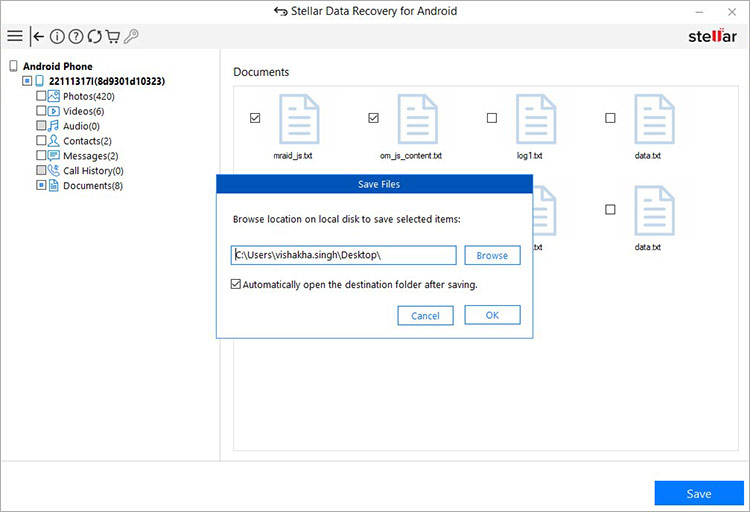Click the Photos category icon
The width and height of the screenshot is (750, 512).
[x=54, y=96]
